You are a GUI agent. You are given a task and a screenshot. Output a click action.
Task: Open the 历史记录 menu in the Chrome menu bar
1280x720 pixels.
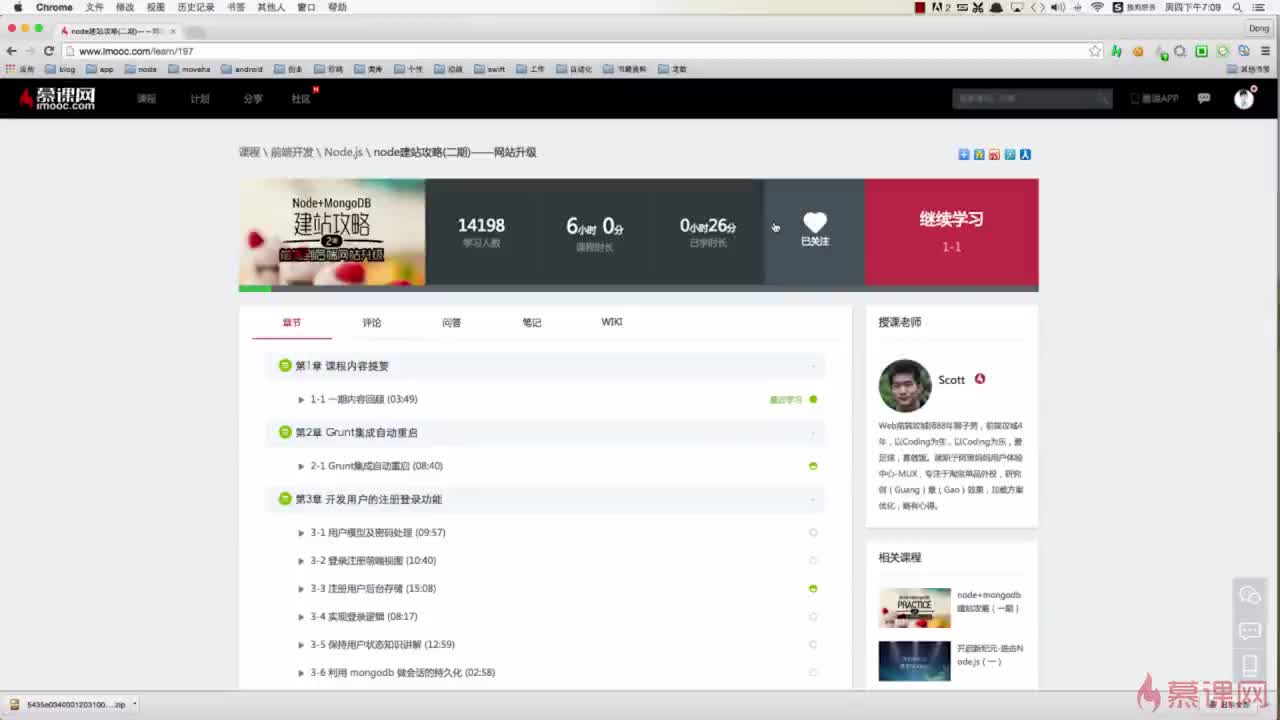point(196,7)
